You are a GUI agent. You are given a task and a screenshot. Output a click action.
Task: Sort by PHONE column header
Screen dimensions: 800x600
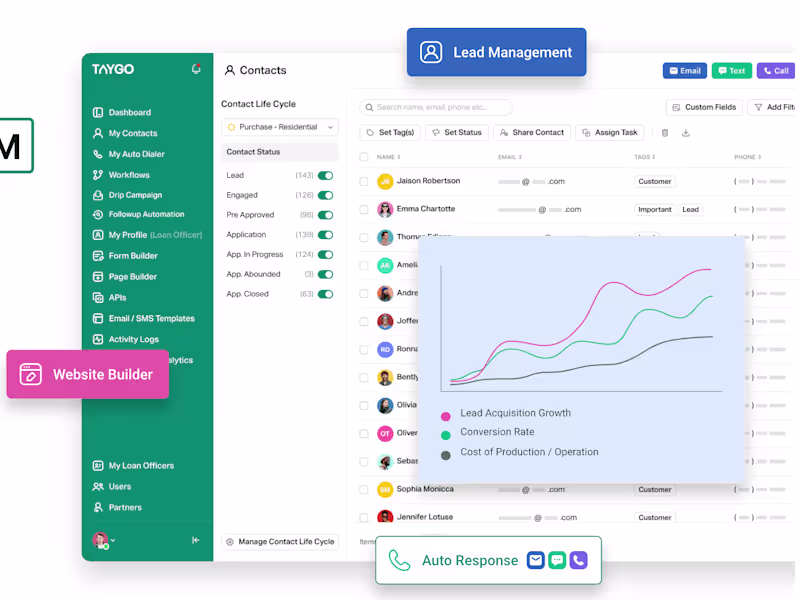coord(747,157)
